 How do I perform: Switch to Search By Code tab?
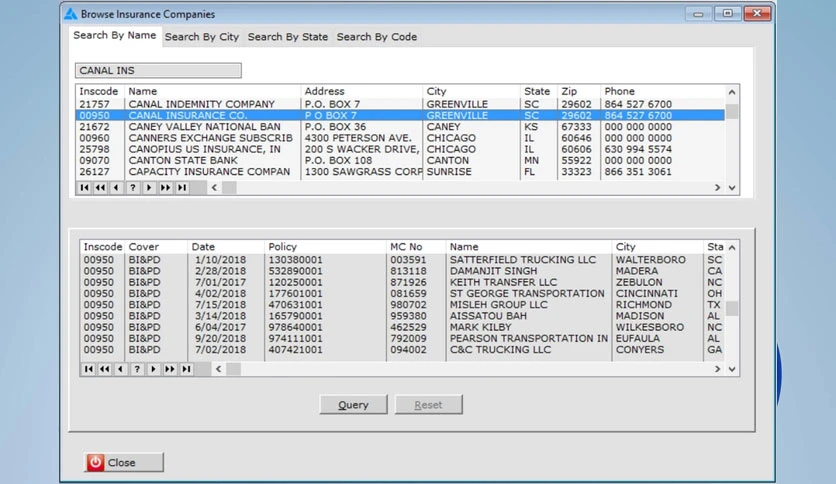376,37
